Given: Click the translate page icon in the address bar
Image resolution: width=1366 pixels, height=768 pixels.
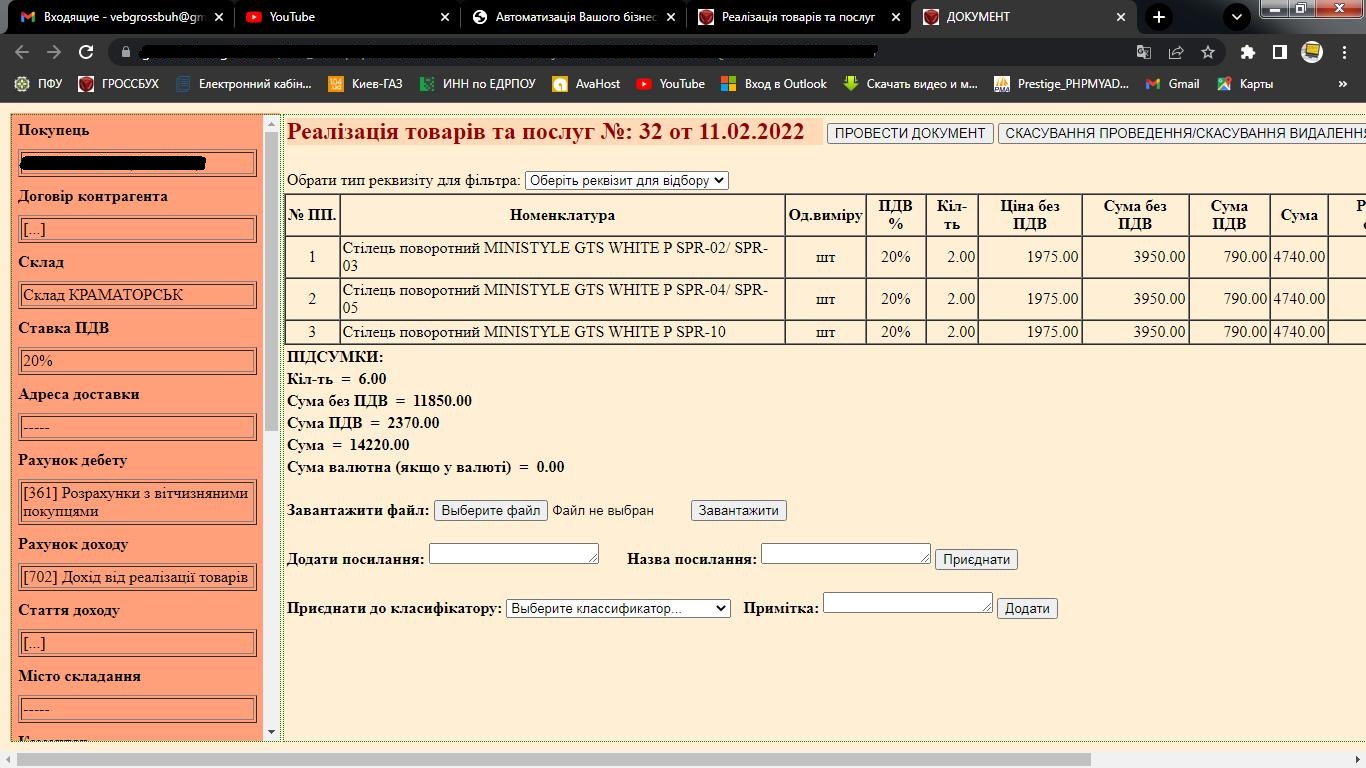Looking at the screenshot, I should click(x=1144, y=52).
